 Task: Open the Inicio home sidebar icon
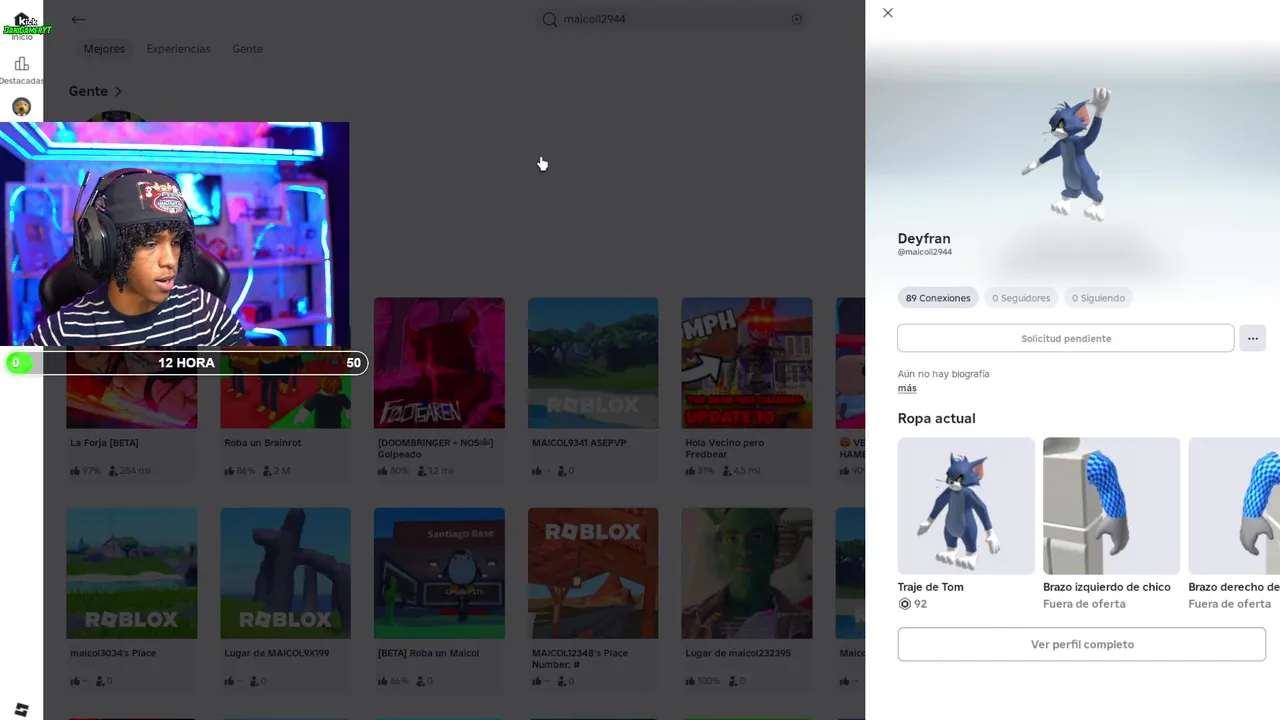pyautogui.click(x=22, y=26)
